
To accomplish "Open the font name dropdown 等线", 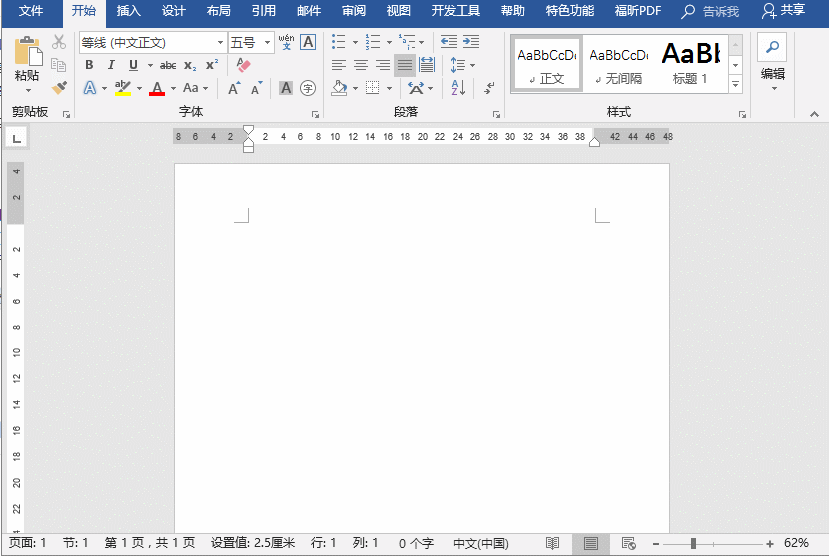I will pos(220,43).
